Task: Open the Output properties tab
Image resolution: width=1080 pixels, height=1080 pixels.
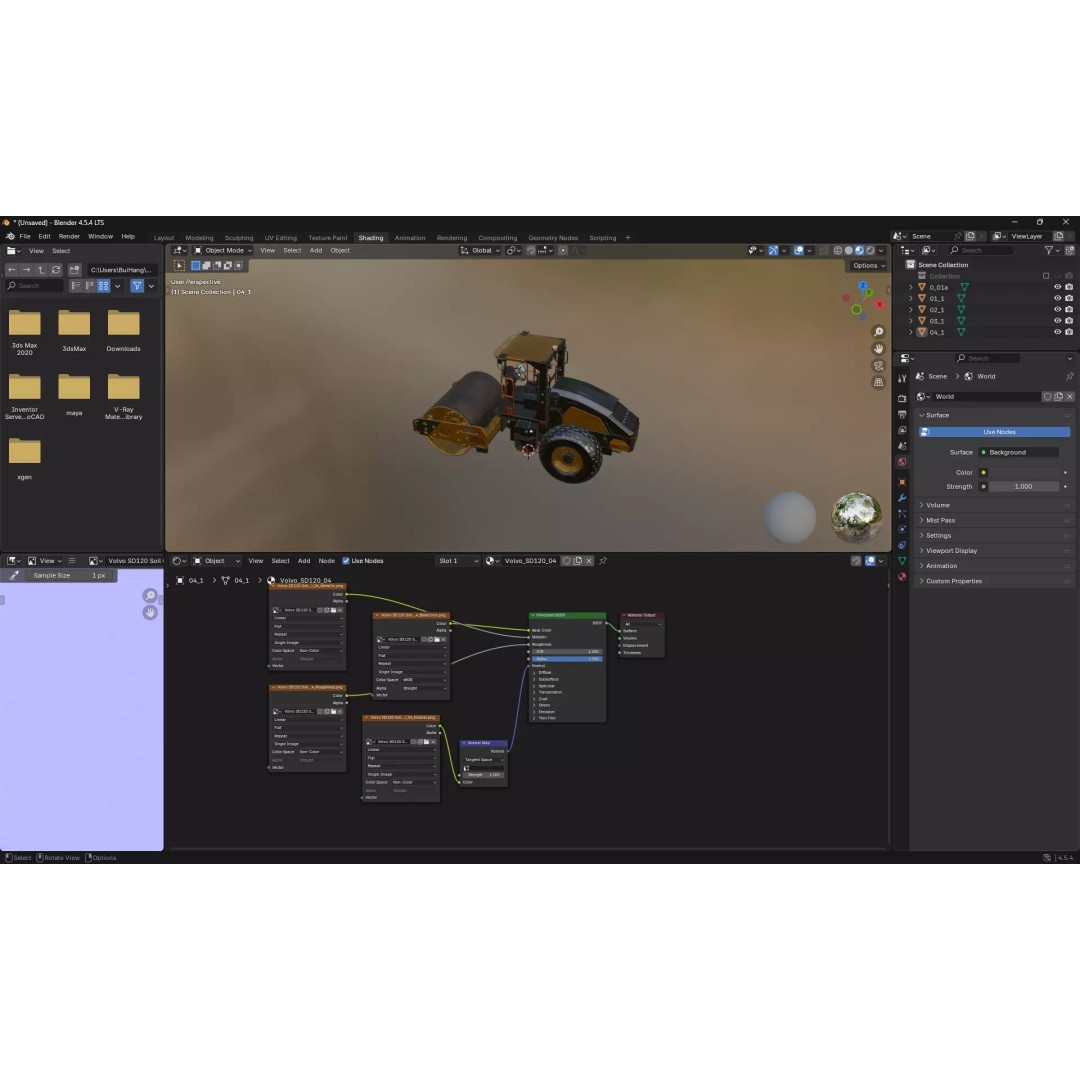Action: (x=902, y=414)
